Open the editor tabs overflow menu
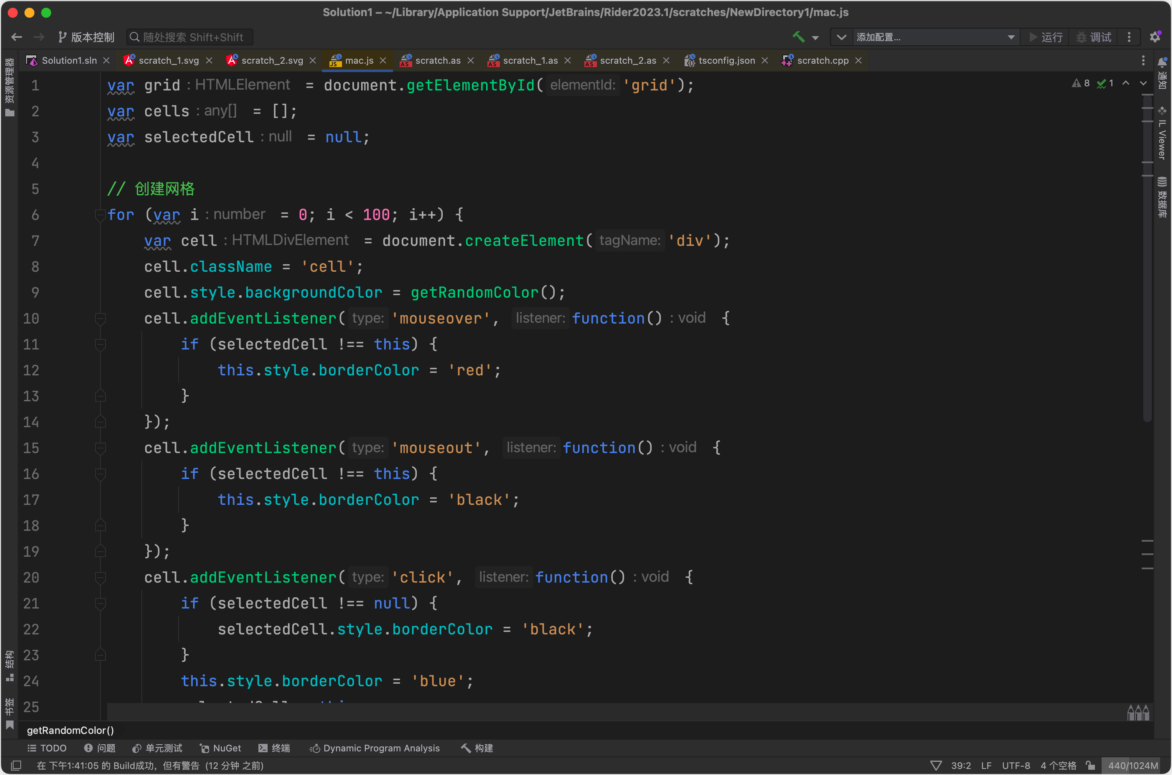 1143,61
